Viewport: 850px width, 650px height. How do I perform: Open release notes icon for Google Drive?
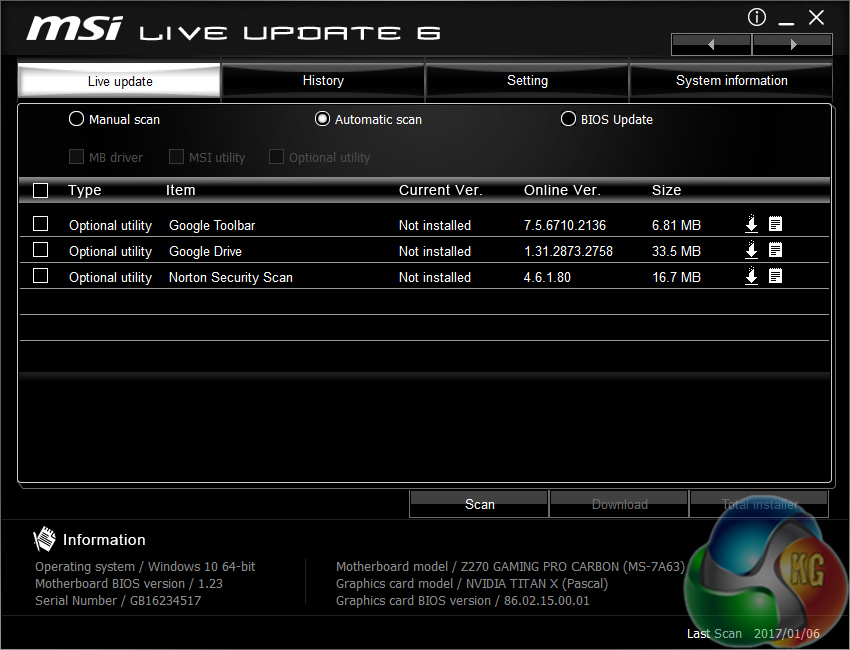point(775,250)
